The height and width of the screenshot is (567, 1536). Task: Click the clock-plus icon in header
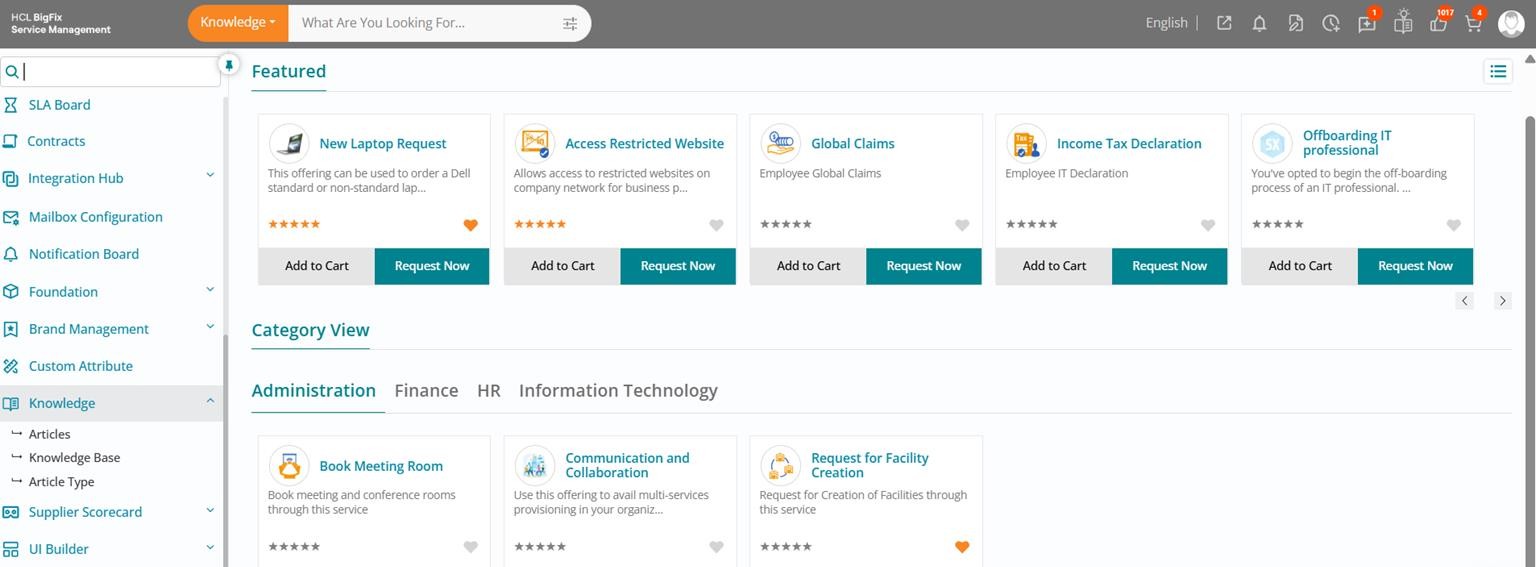pyautogui.click(x=1330, y=23)
